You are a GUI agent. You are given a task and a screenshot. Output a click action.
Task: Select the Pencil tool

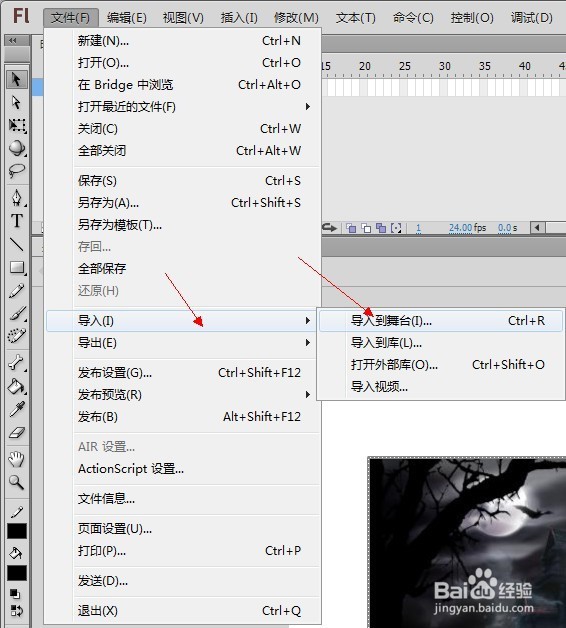[16, 291]
